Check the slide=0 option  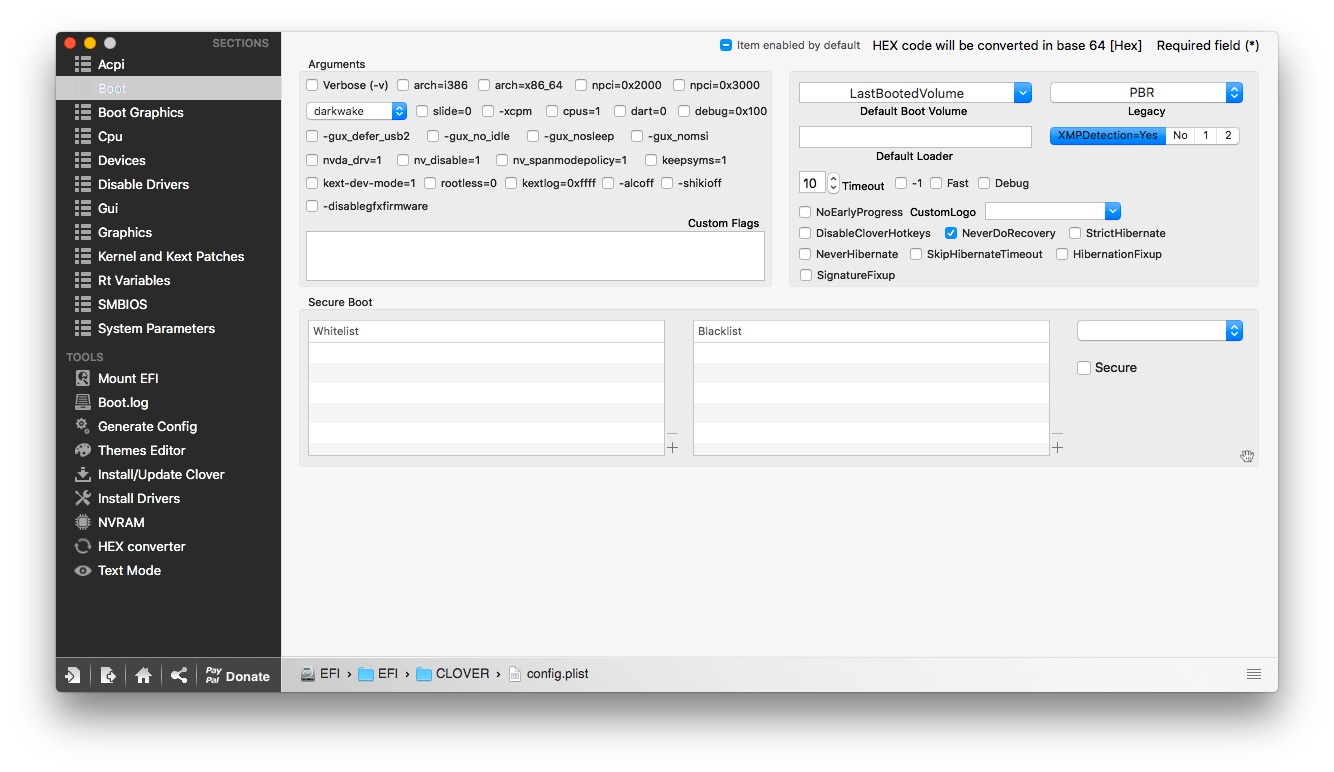click(x=422, y=111)
